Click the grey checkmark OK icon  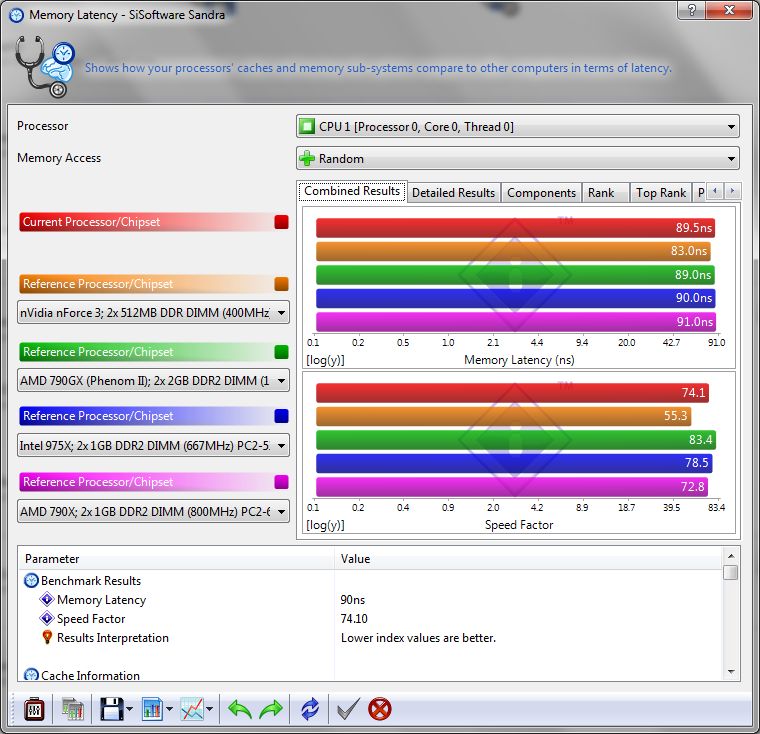(348, 709)
